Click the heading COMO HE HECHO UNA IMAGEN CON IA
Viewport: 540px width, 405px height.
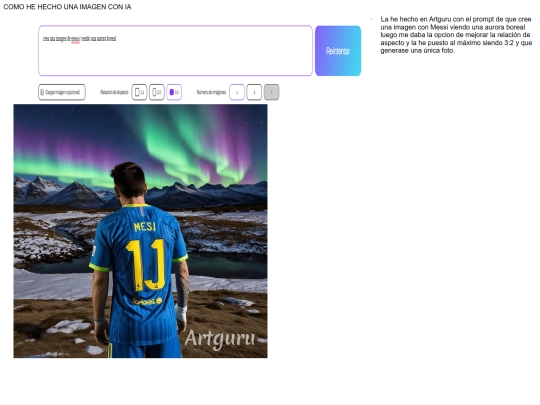coord(67,7)
